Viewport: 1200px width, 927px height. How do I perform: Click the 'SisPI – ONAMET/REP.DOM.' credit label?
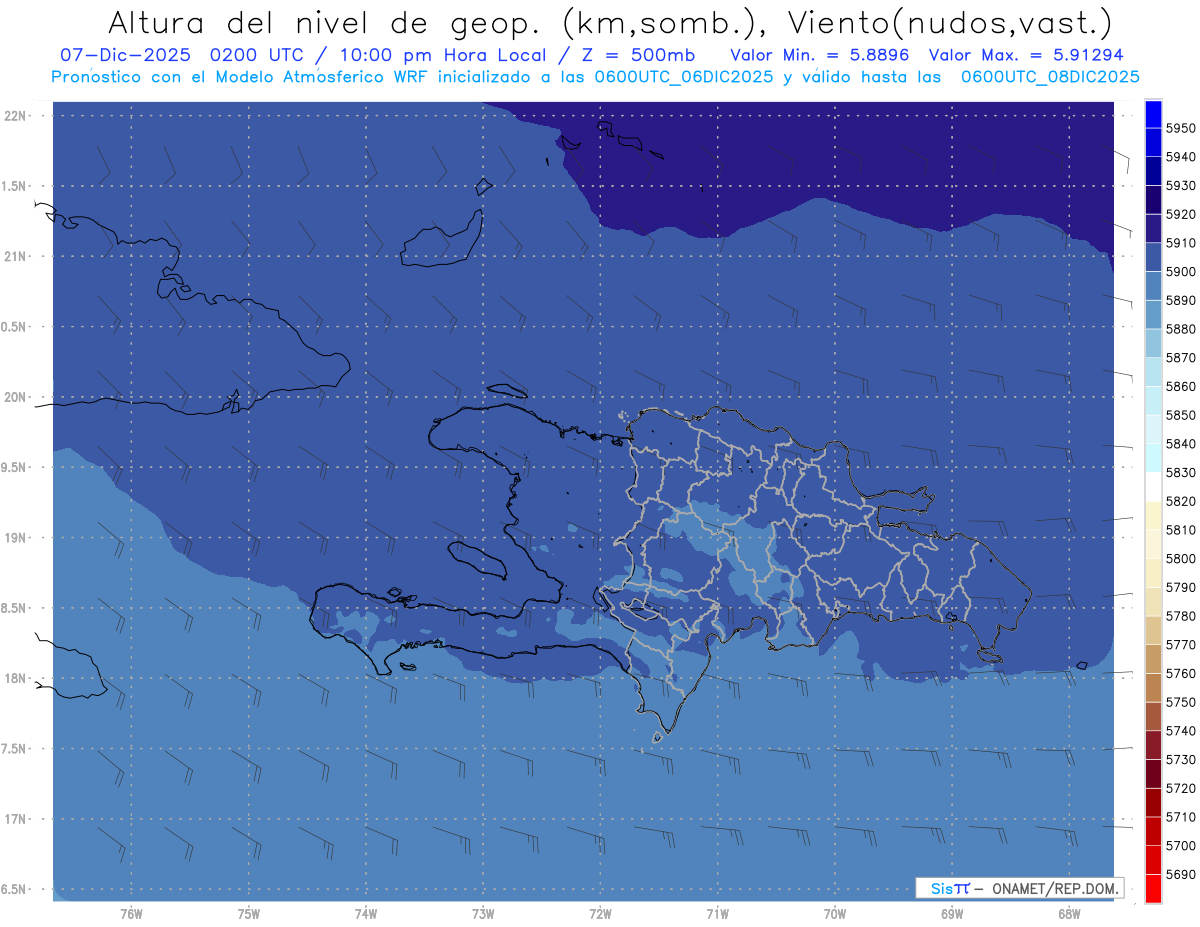pyautogui.click(x=1020, y=888)
